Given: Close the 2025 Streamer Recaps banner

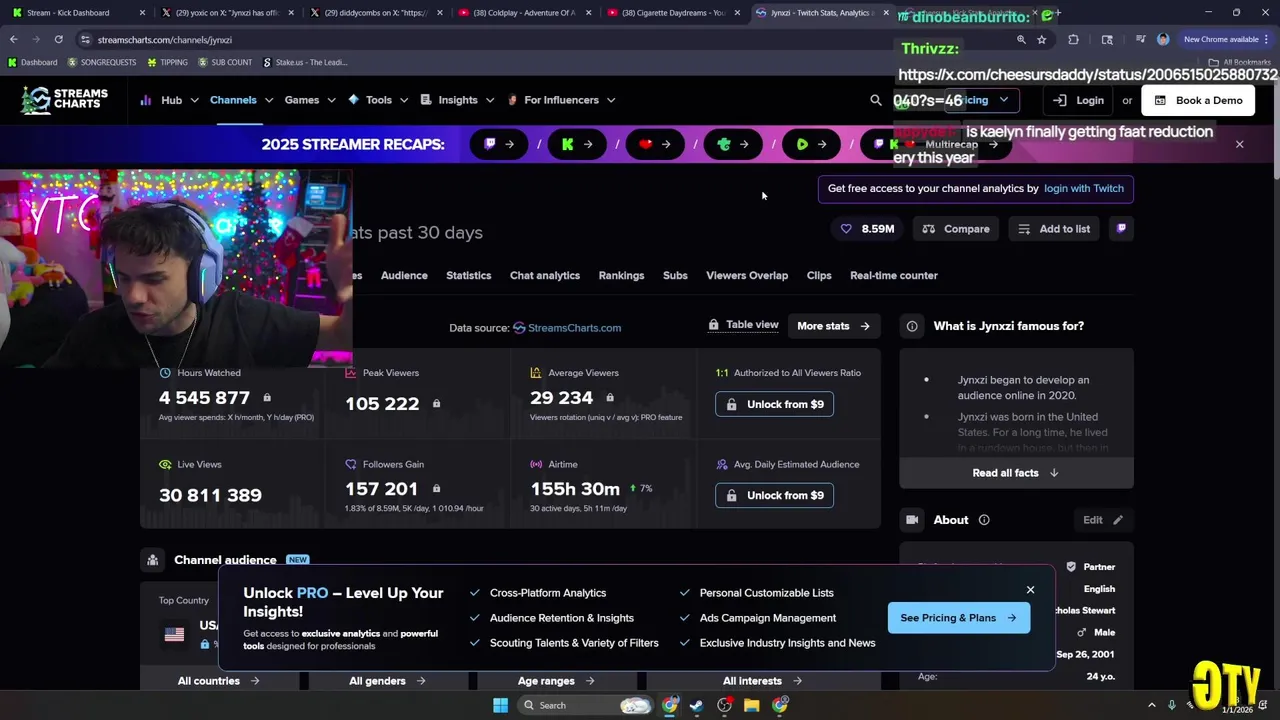Looking at the screenshot, I should [x=1239, y=144].
